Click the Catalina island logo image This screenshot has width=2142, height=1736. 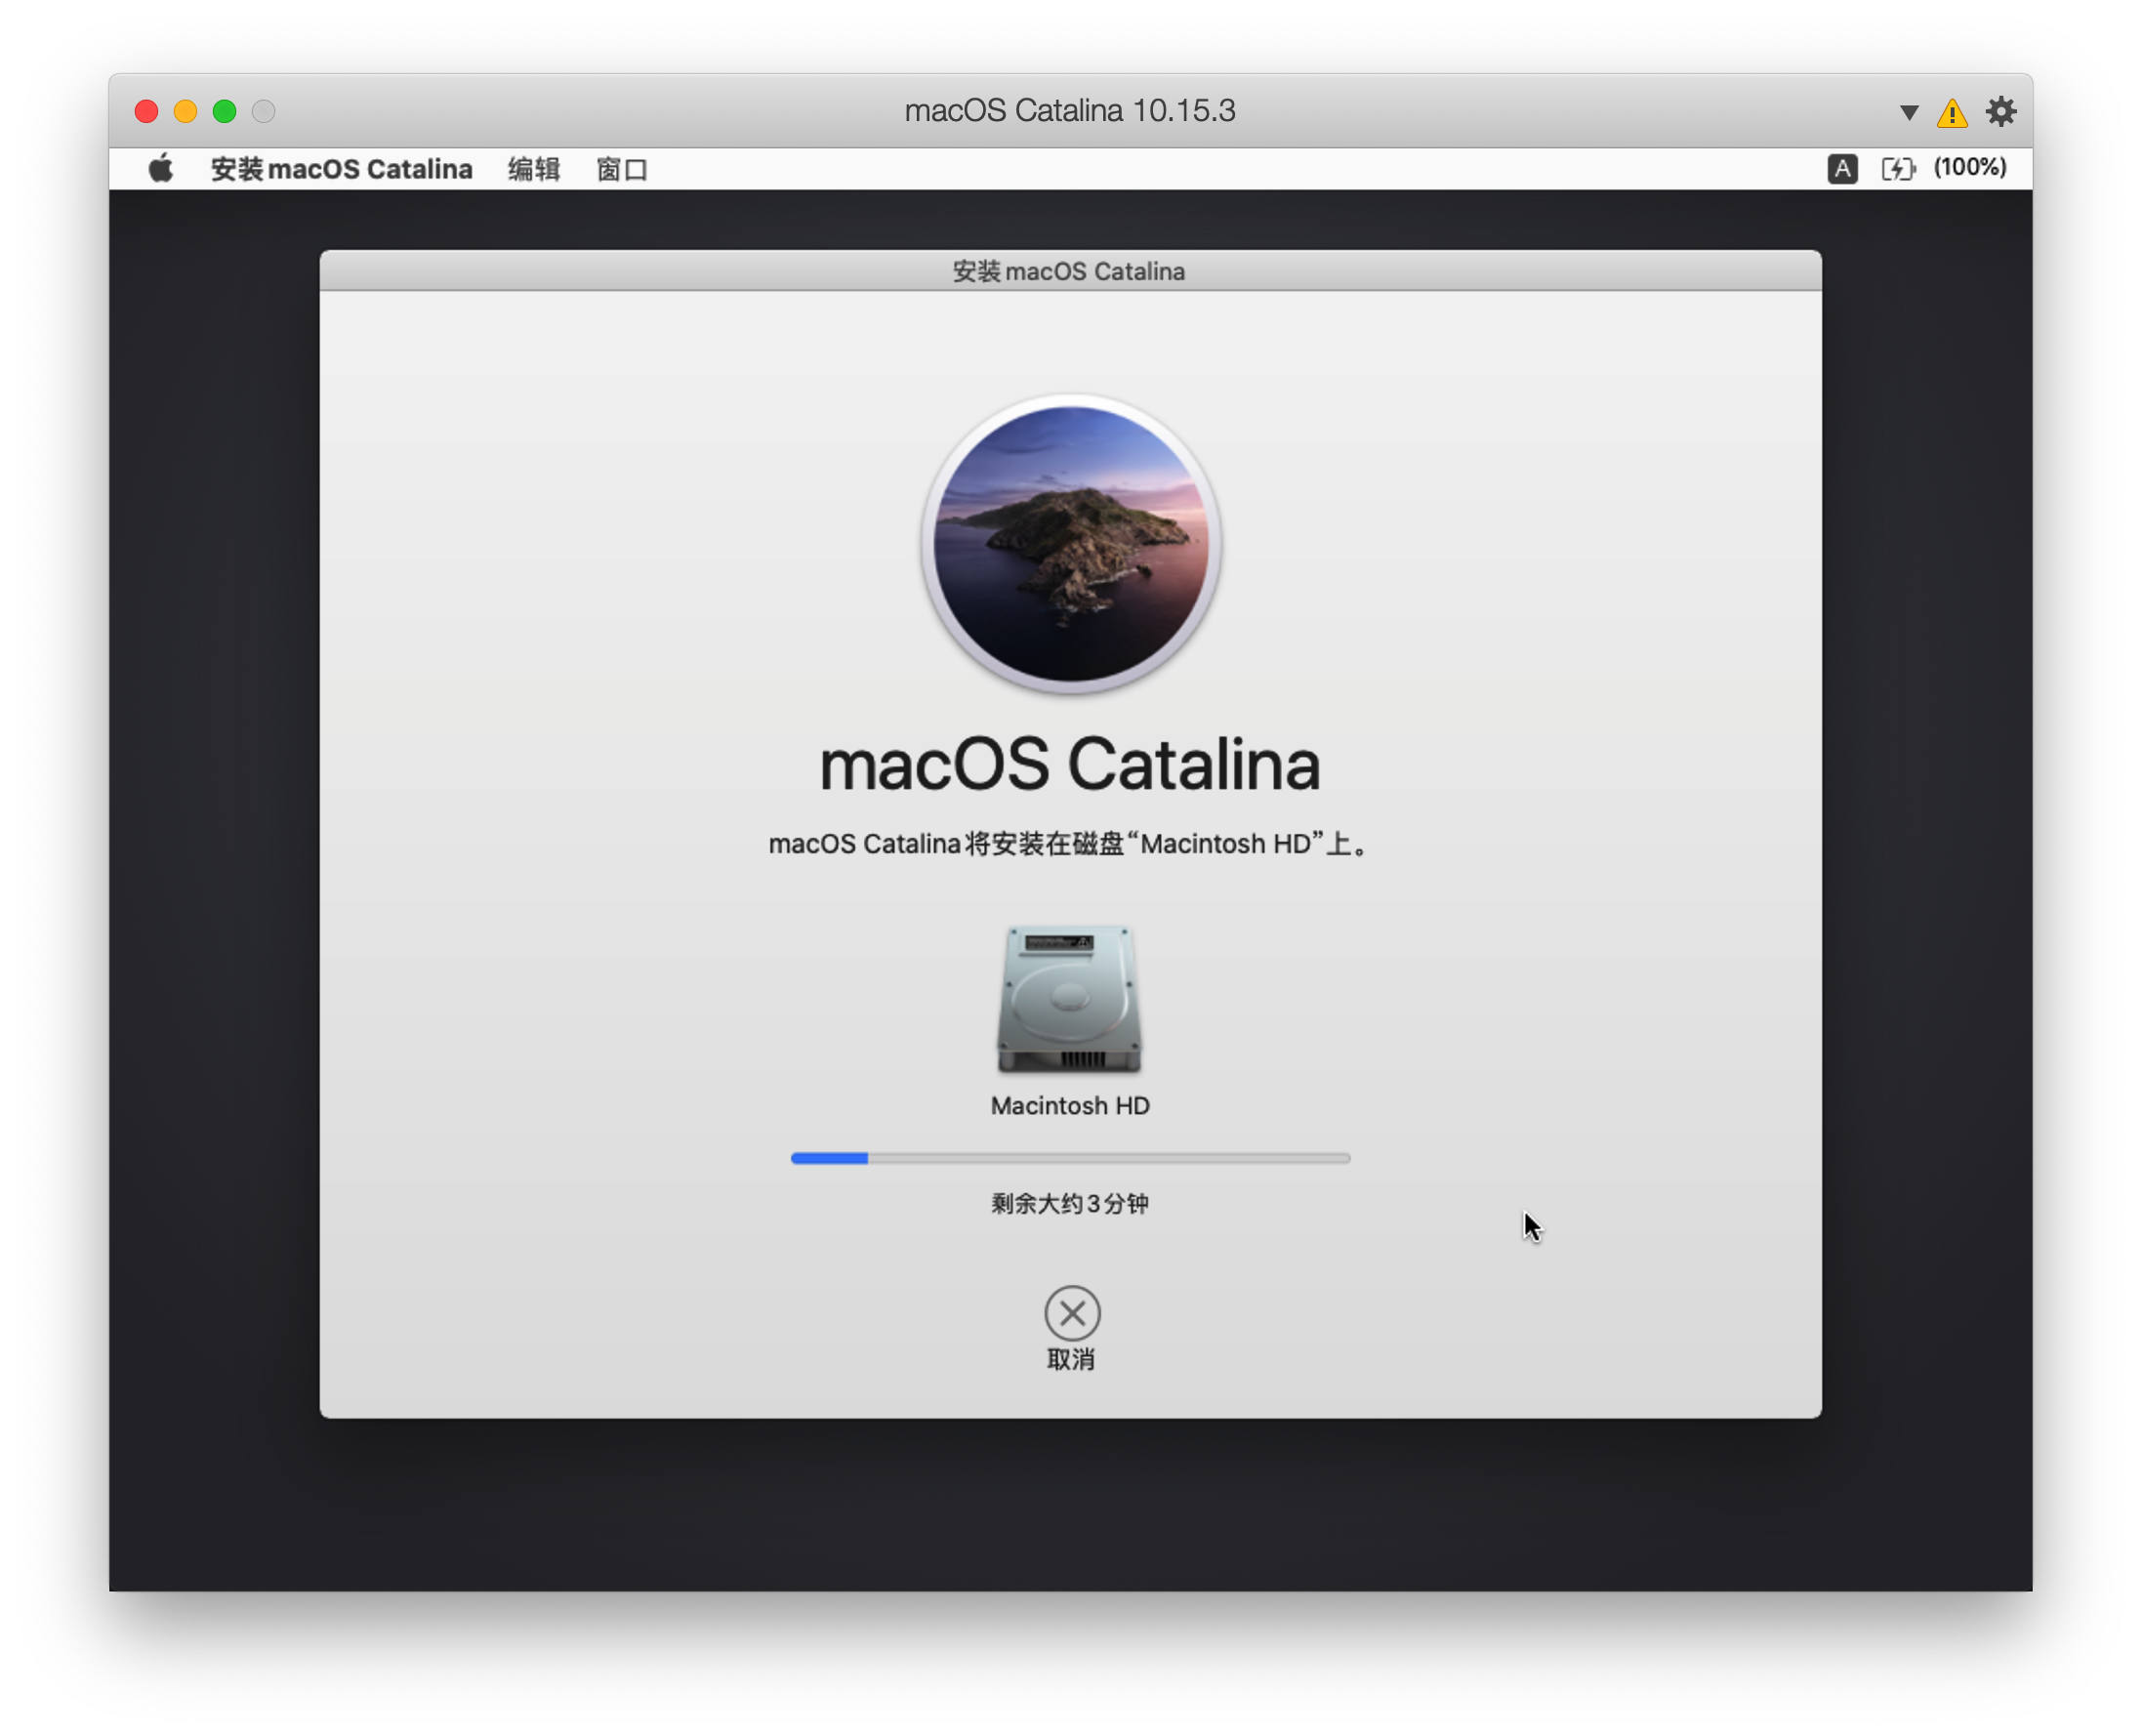[1070, 544]
